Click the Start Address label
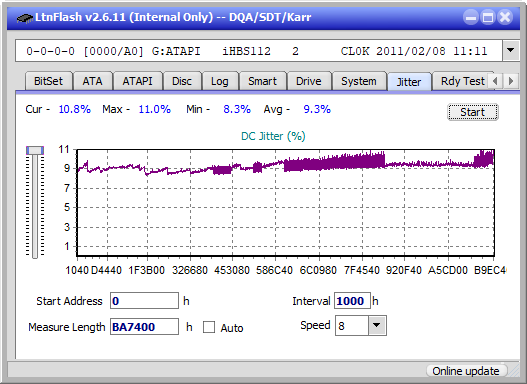Screen dimensions: 527x384 pyautogui.click(x=69, y=301)
